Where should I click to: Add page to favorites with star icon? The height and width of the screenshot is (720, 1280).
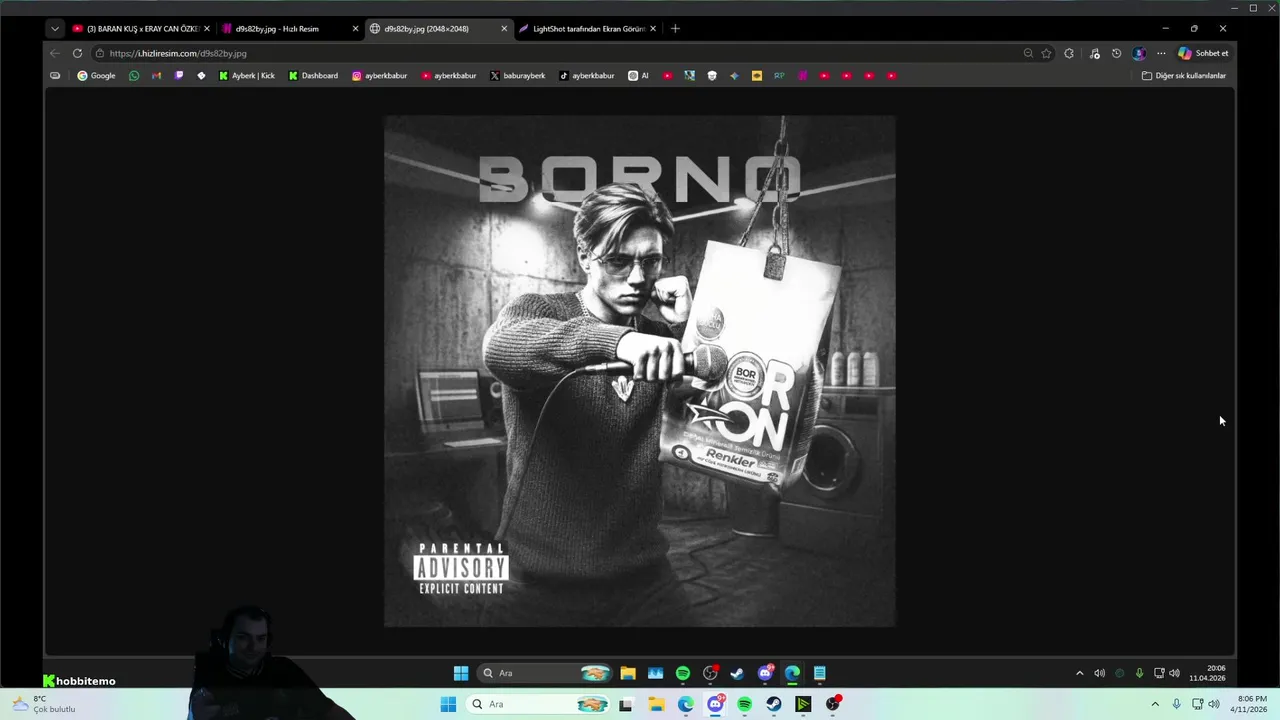(1046, 53)
